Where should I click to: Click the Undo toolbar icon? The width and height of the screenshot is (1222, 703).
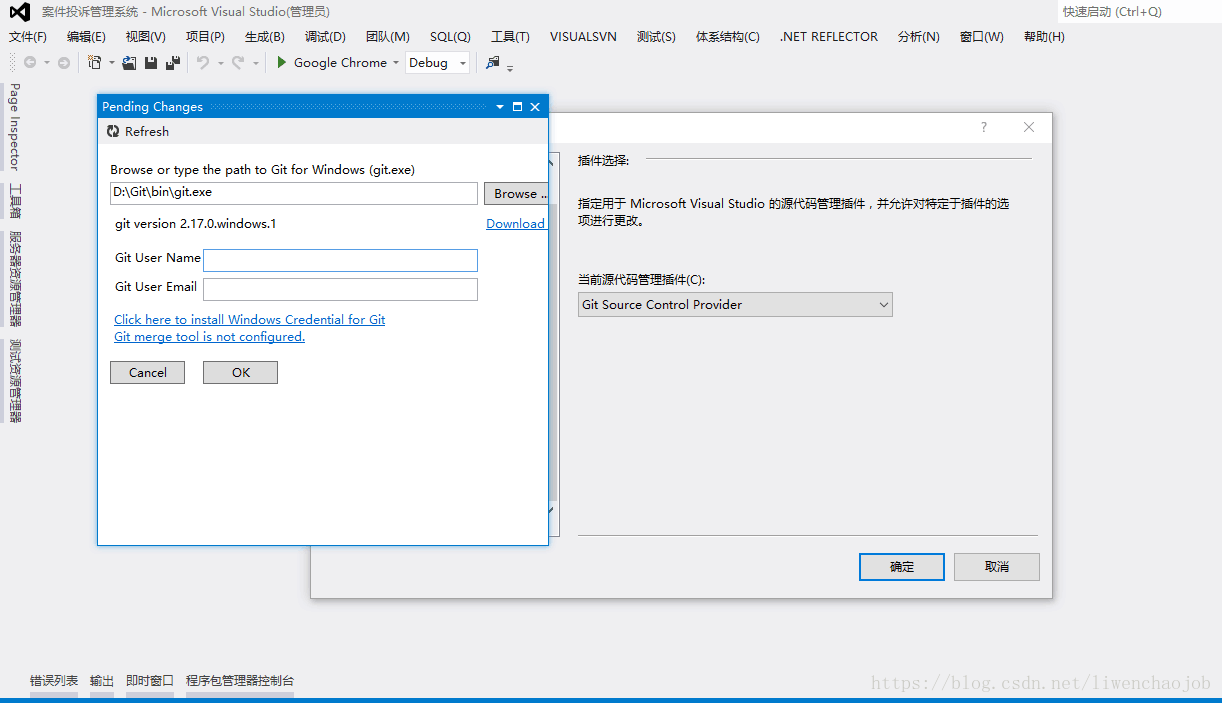[x=203, y=63]
